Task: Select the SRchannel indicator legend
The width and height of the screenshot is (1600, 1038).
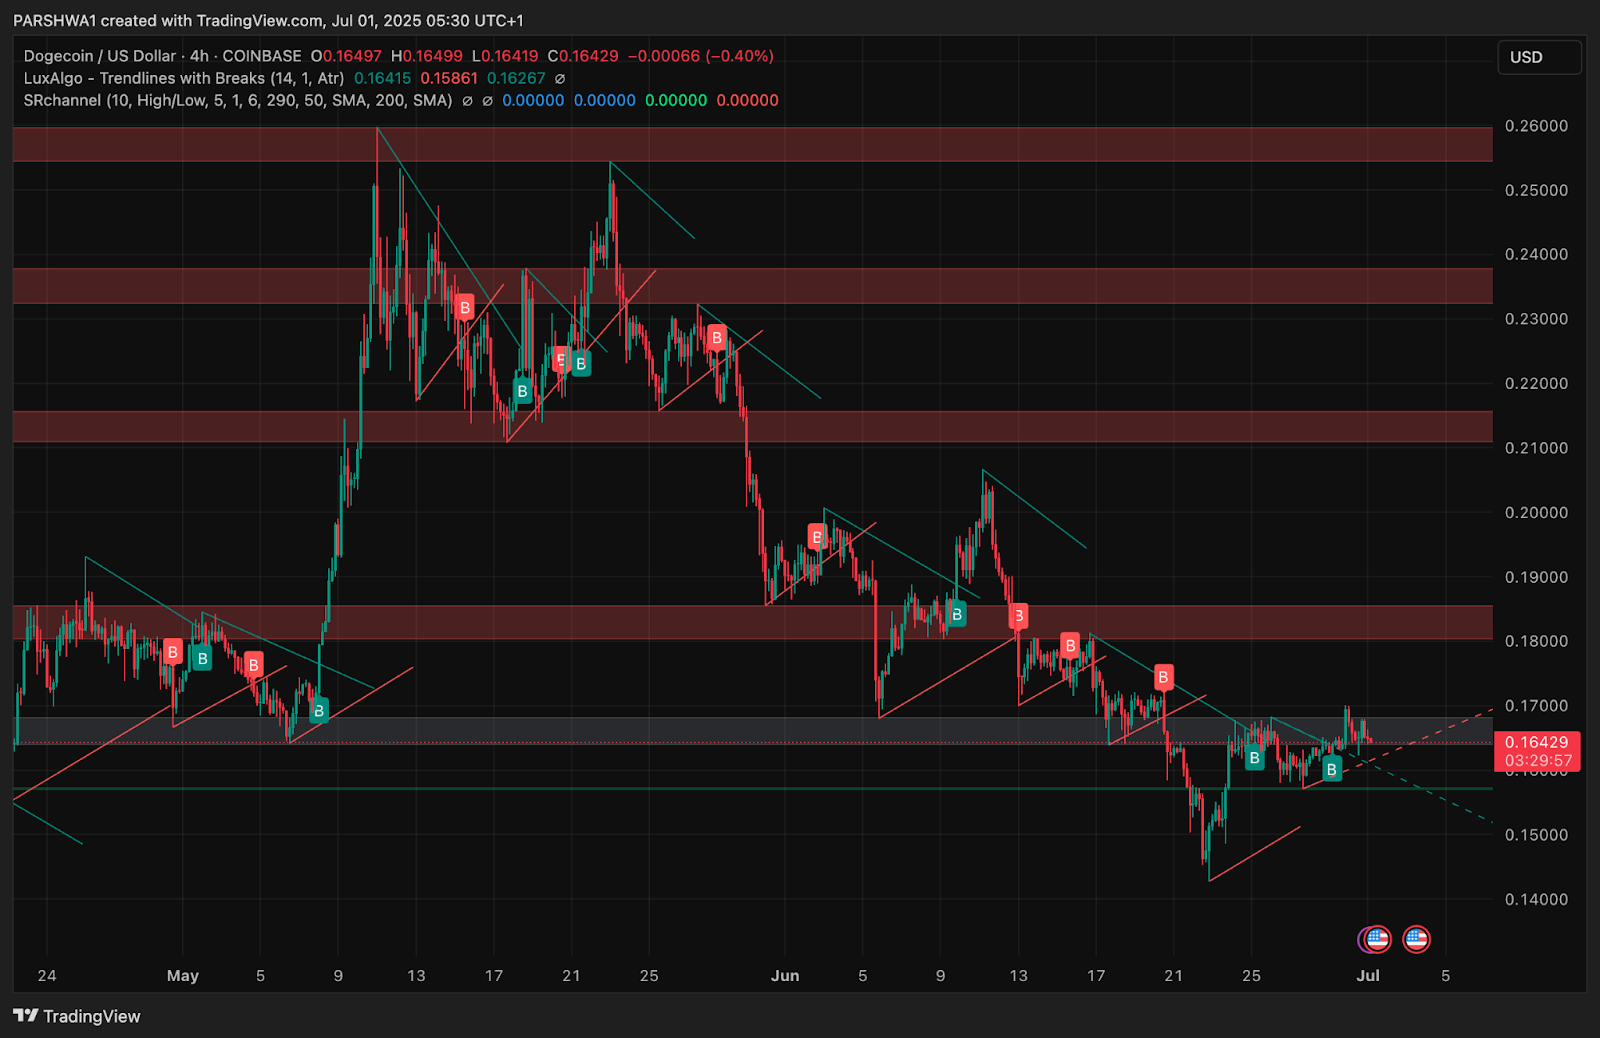Action: click(238, 100)
